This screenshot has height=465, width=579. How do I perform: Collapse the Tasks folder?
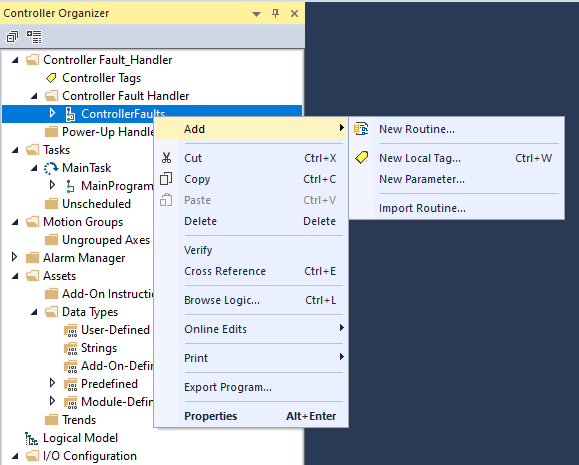(15, 150)
